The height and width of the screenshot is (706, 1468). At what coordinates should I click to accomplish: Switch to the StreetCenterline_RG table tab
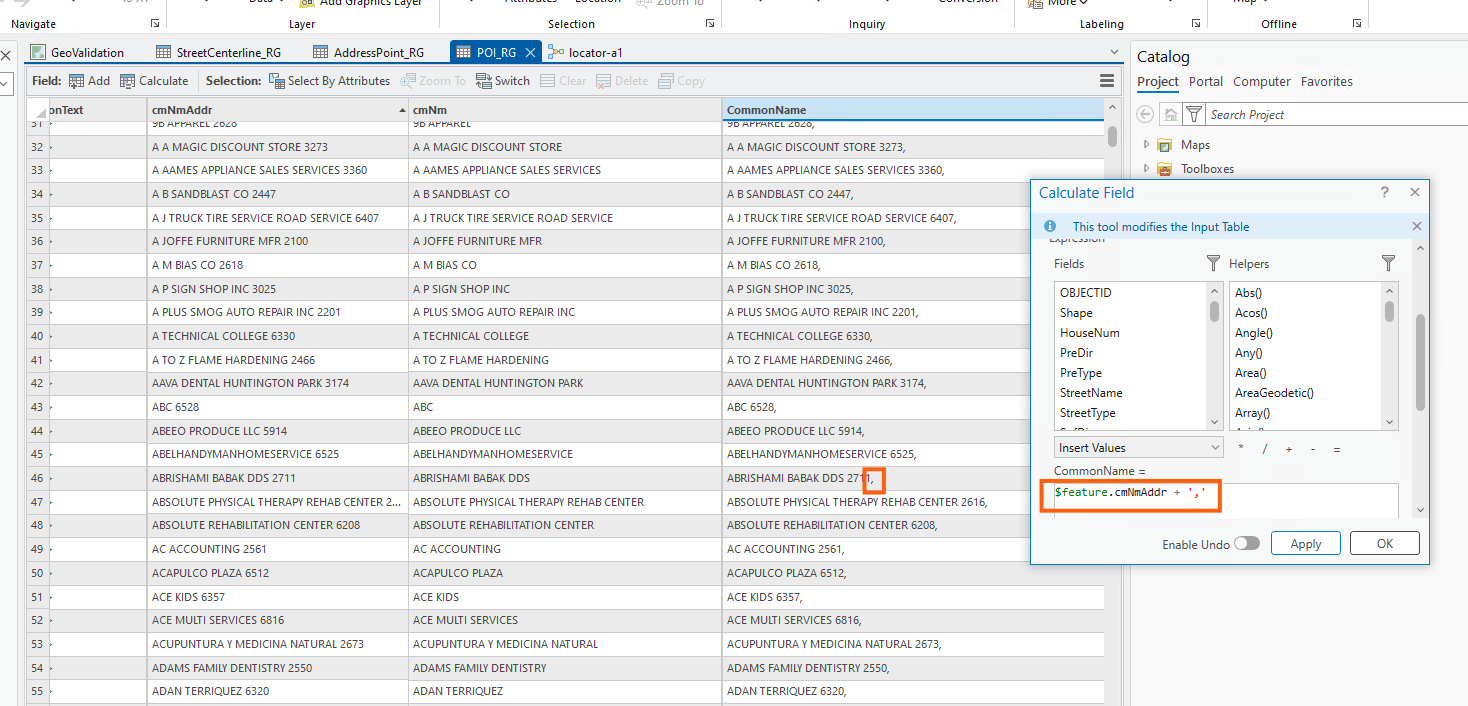click(x=225, y=52)
